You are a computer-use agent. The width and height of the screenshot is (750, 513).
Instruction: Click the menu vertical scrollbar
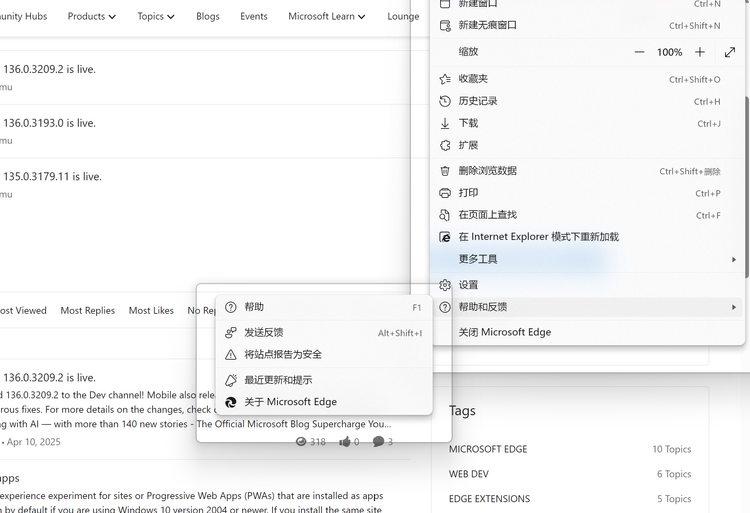point(747,186)
